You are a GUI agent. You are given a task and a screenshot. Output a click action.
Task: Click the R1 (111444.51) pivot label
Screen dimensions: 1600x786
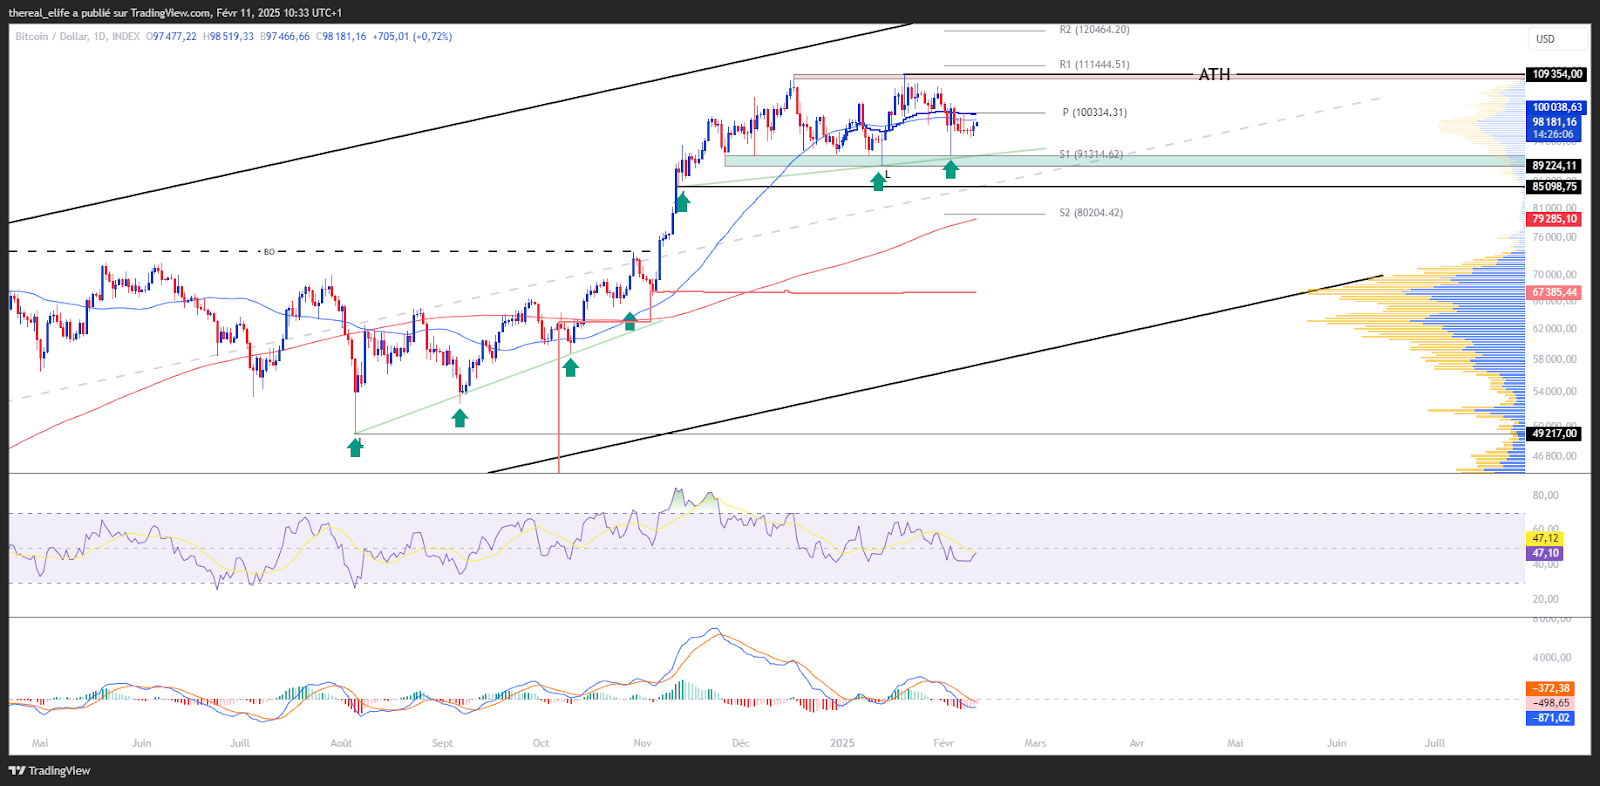(x=1094, y=64)
